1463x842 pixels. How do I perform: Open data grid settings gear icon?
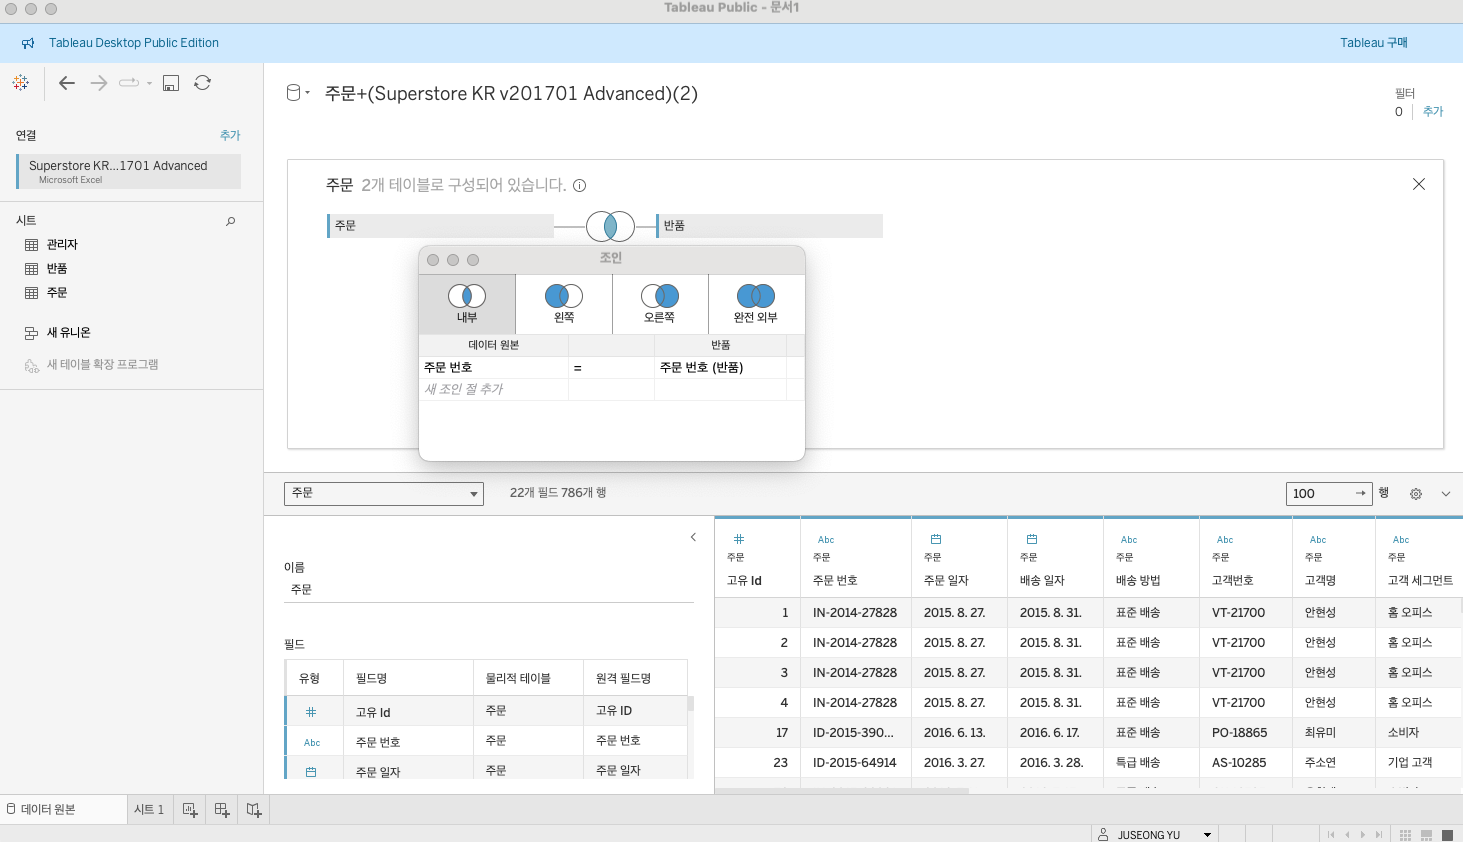coord(1416,494)
